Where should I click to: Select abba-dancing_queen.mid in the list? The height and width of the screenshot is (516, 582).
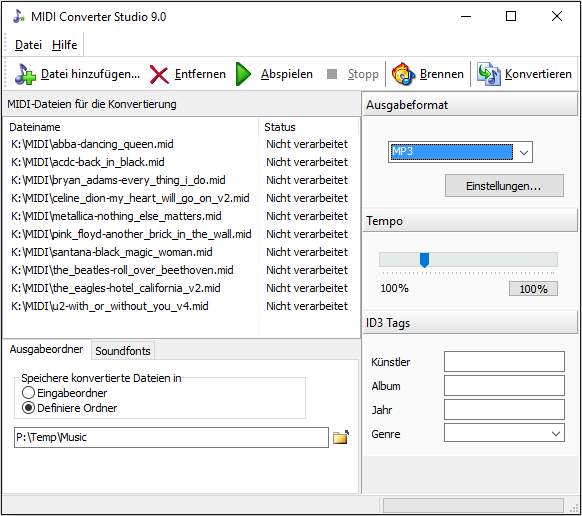[x=92, y=144]
